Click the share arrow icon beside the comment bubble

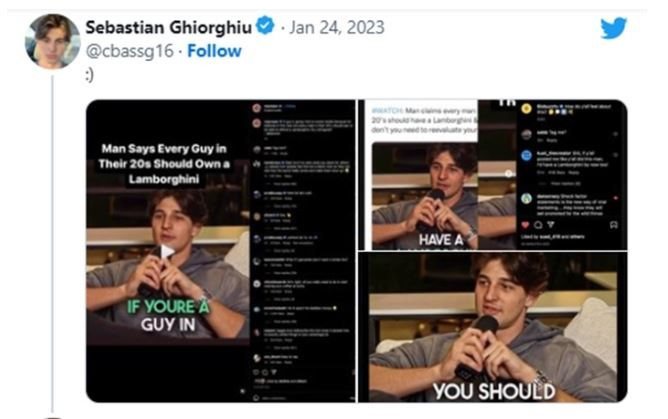coord(551,224)
